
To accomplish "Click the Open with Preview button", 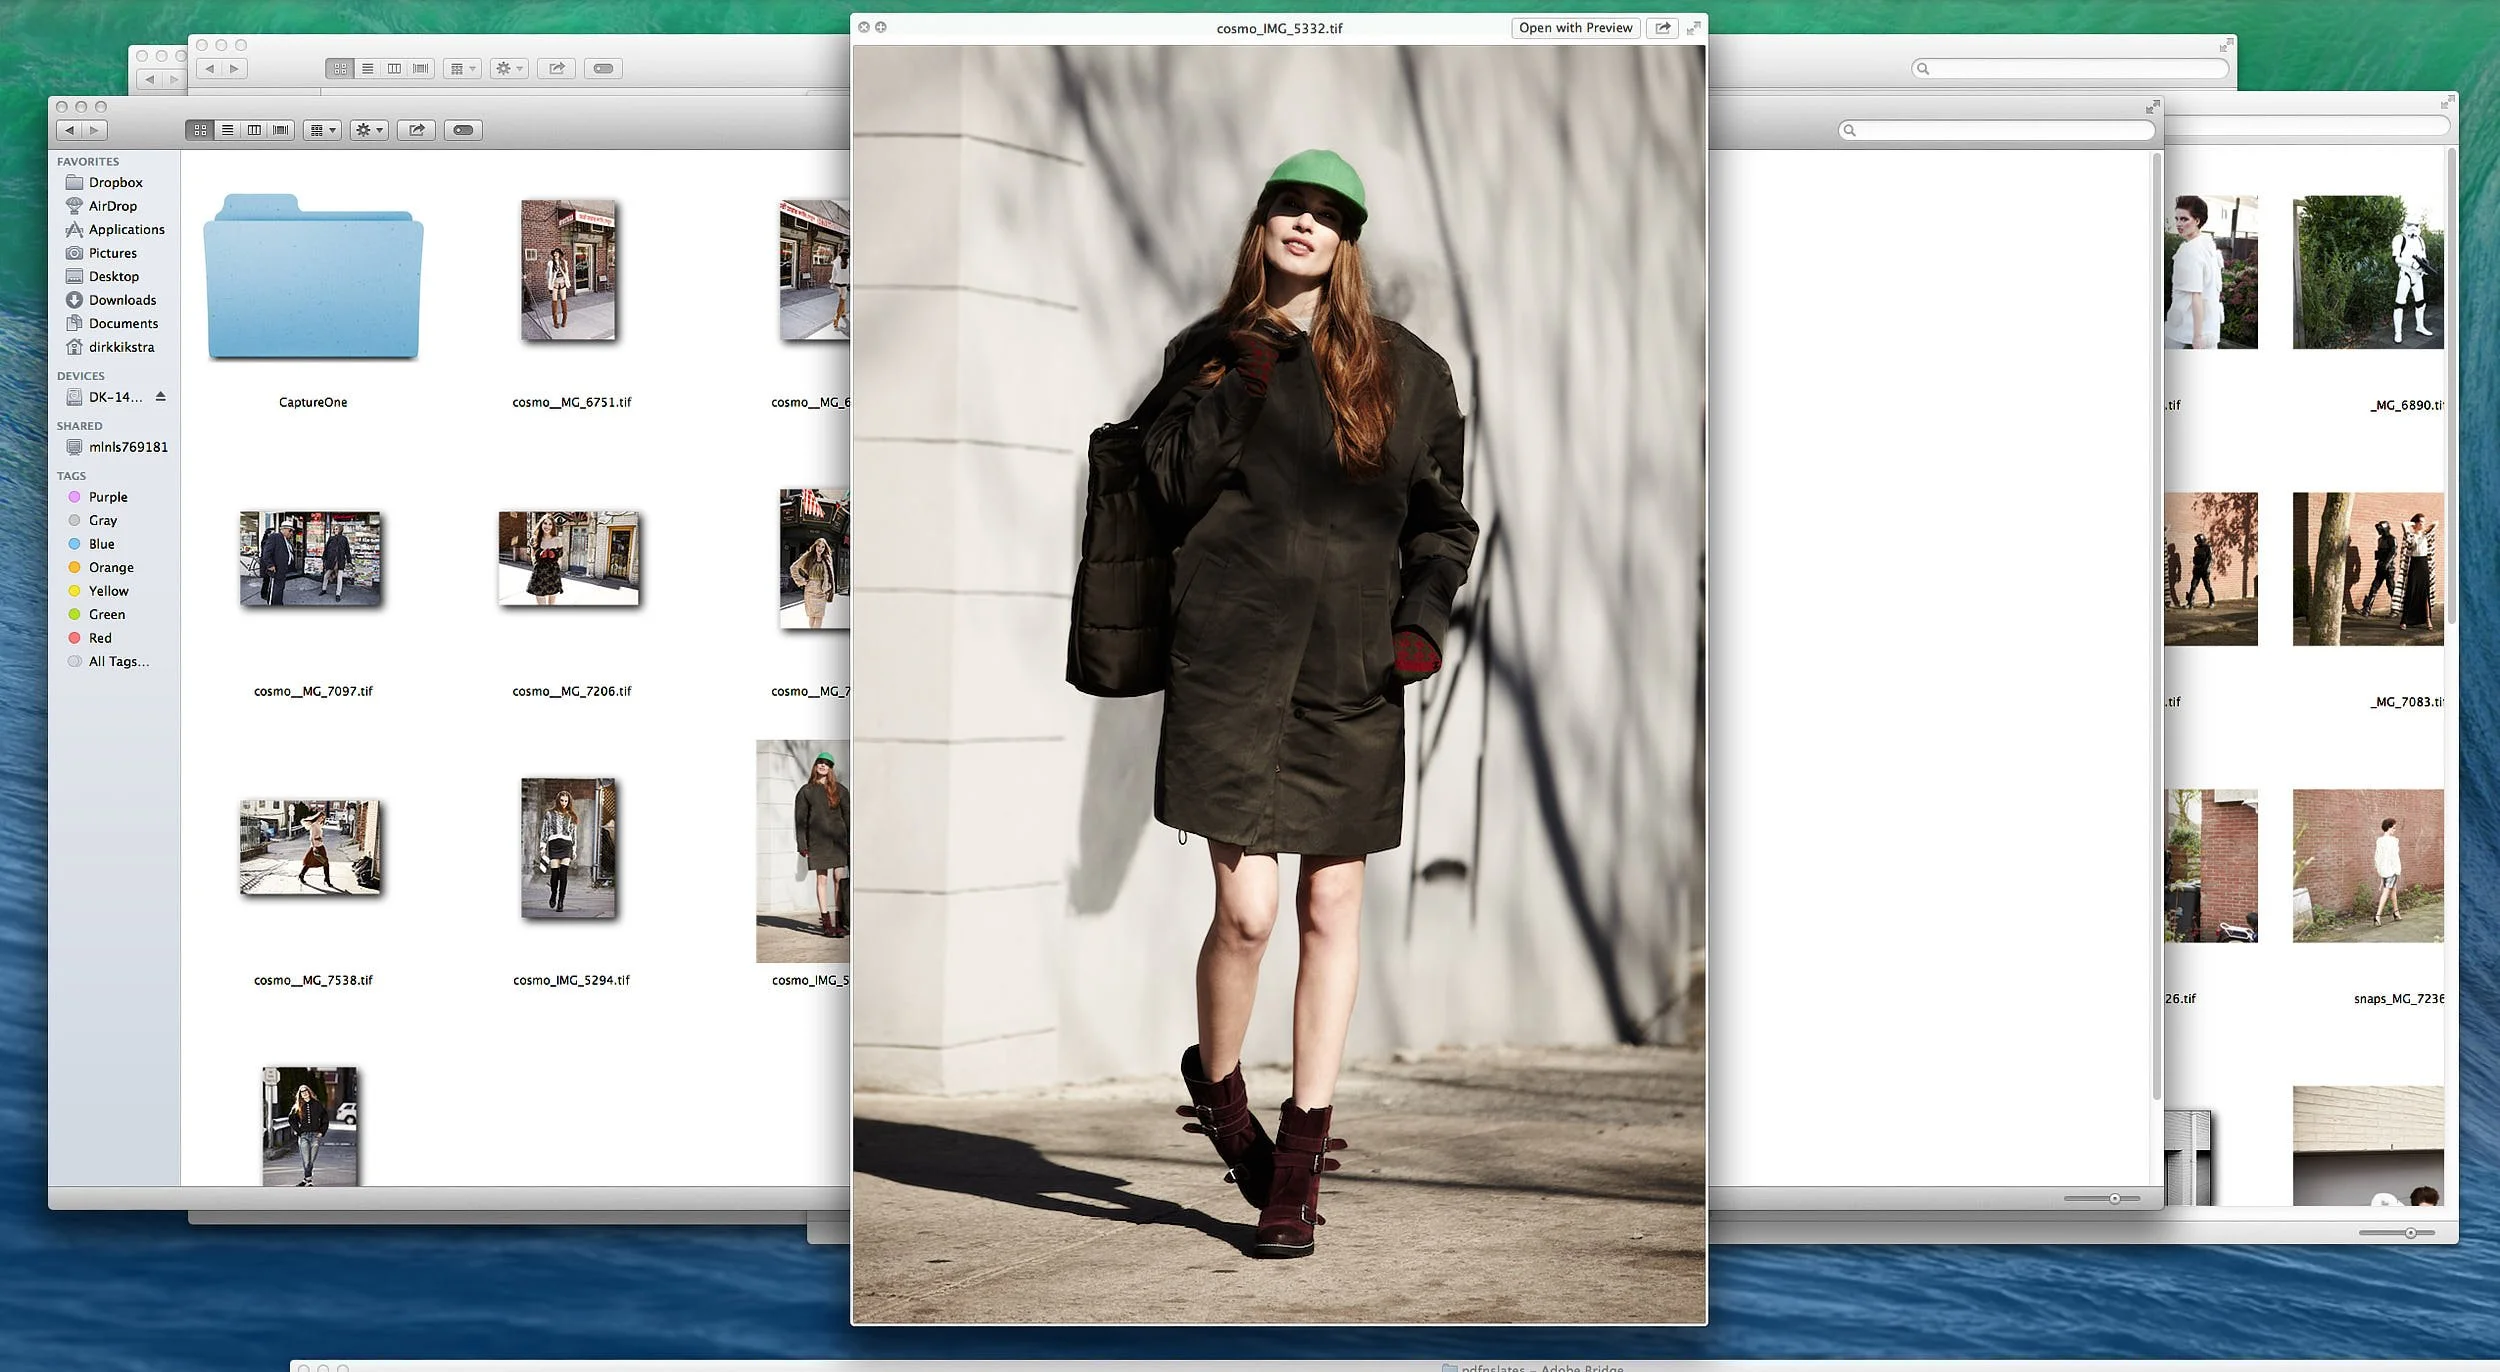I will (1575, 28).
